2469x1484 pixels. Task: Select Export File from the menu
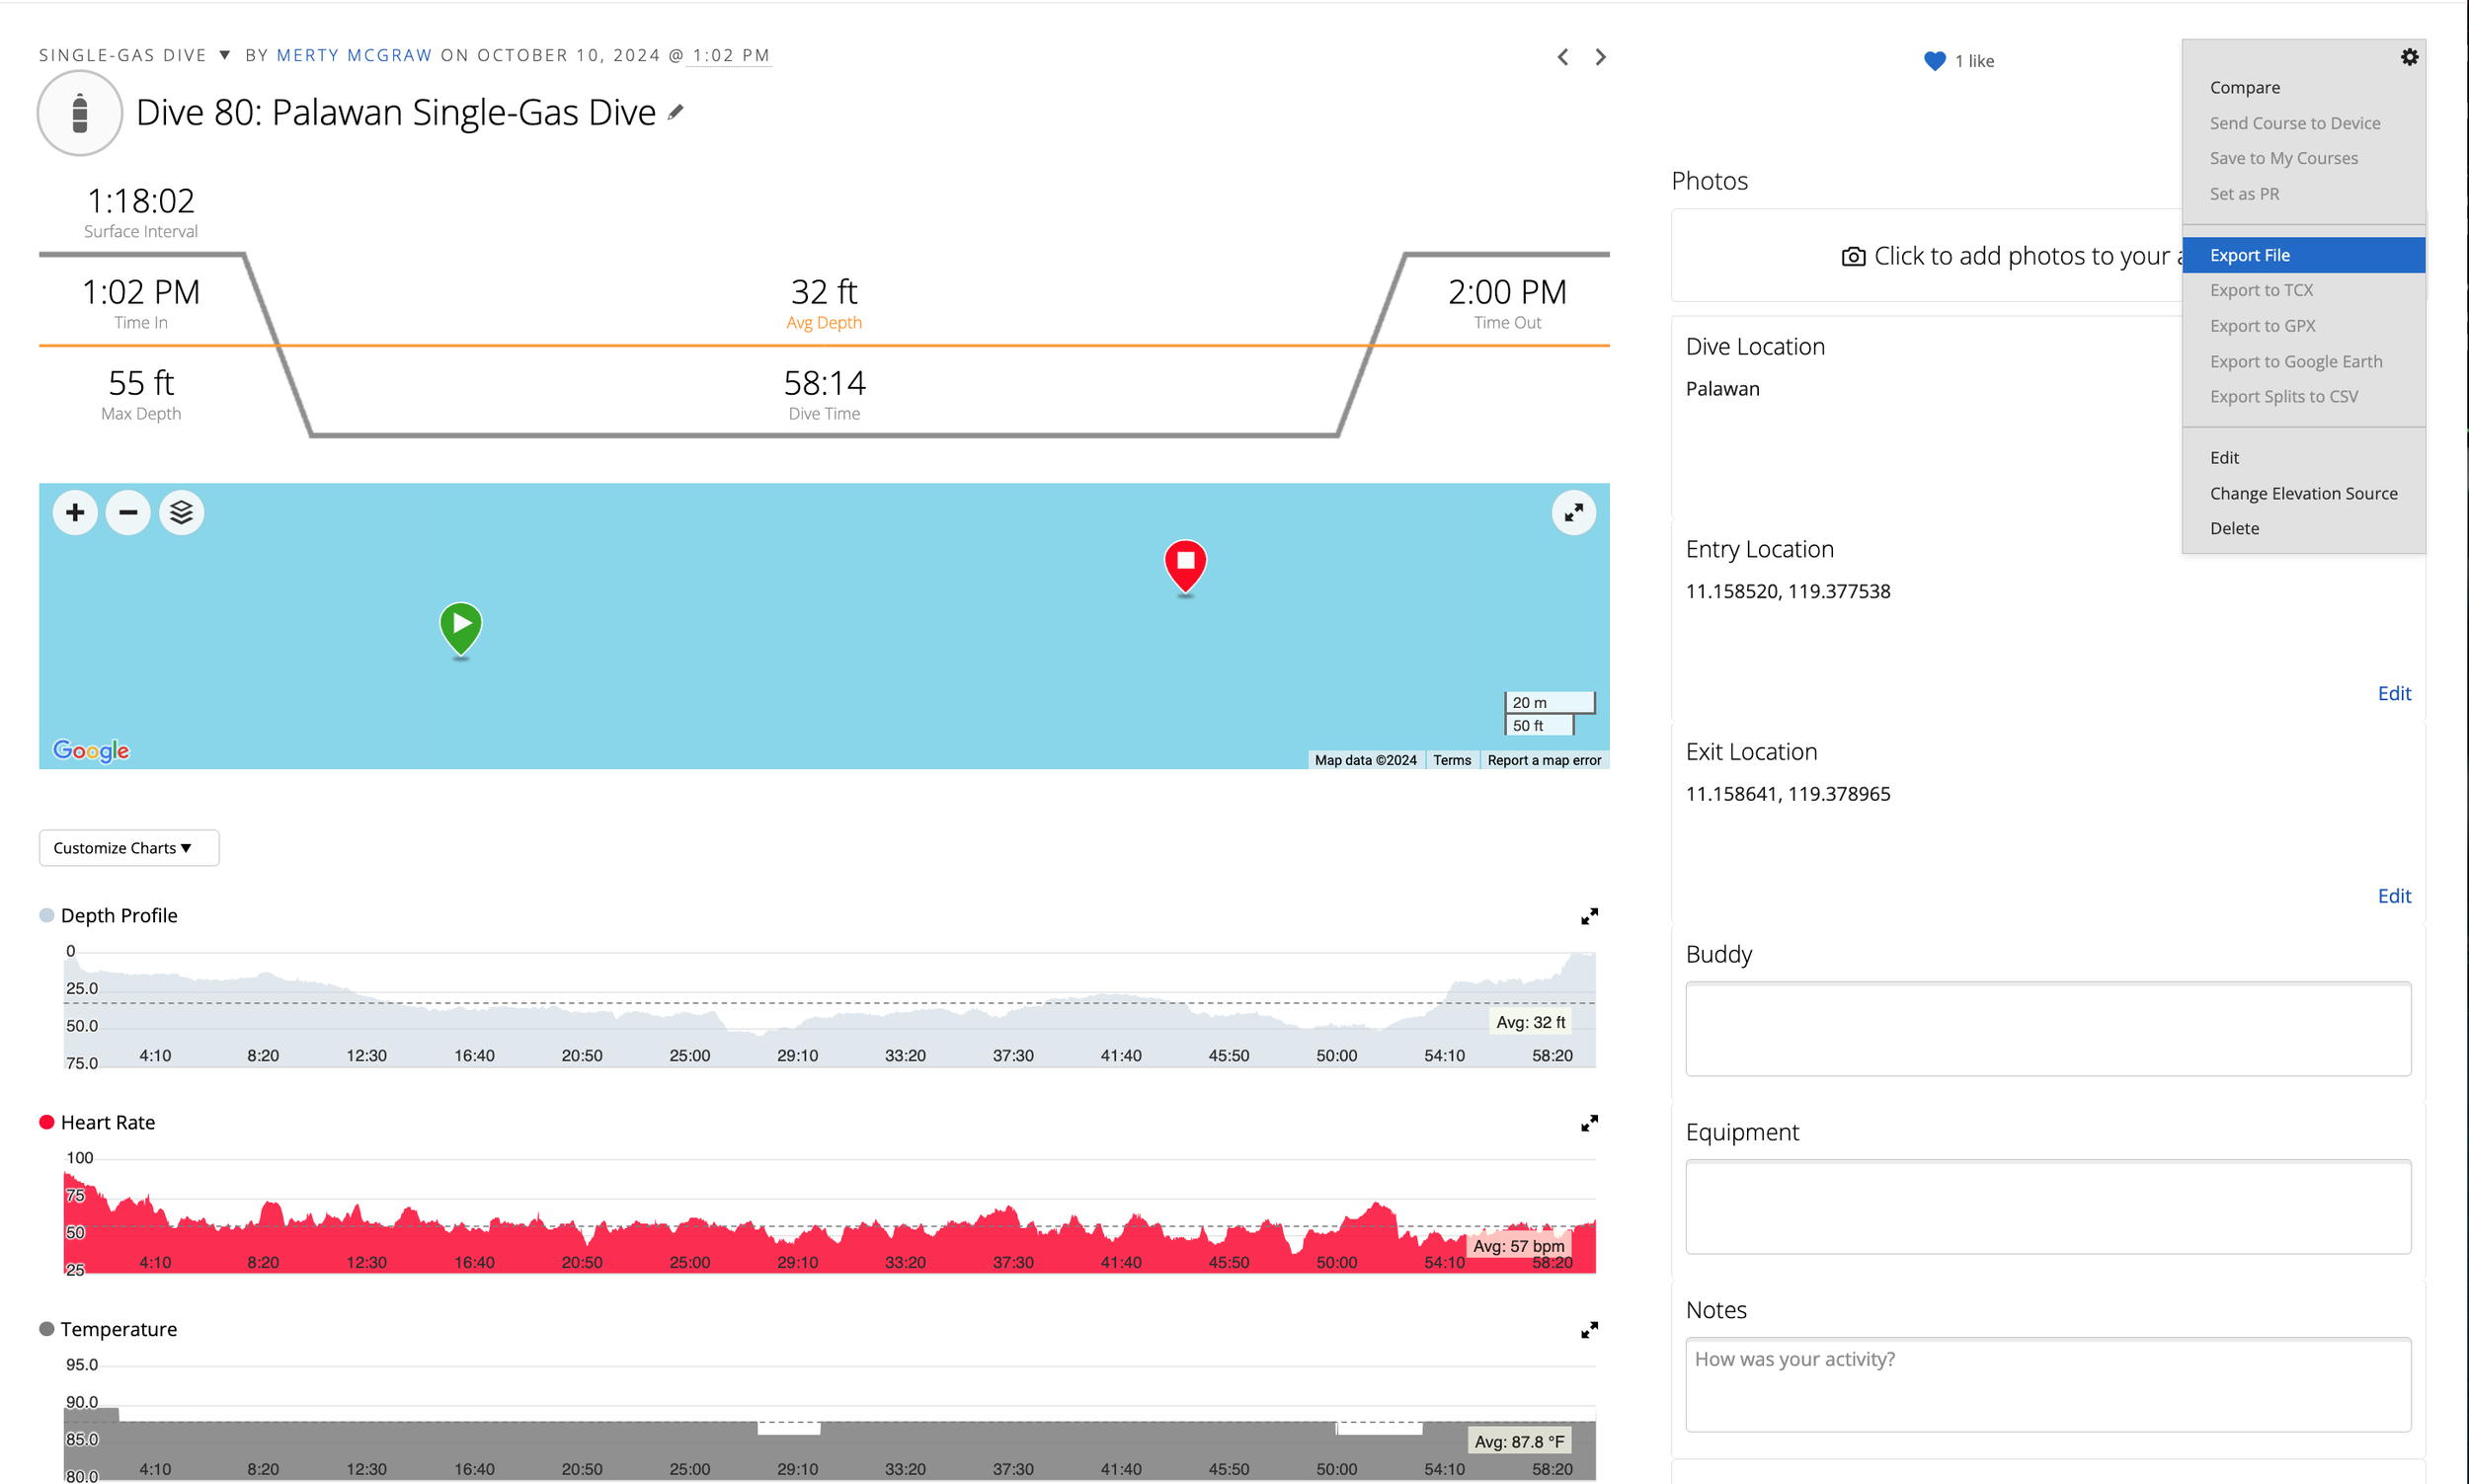coord(2249,255)
